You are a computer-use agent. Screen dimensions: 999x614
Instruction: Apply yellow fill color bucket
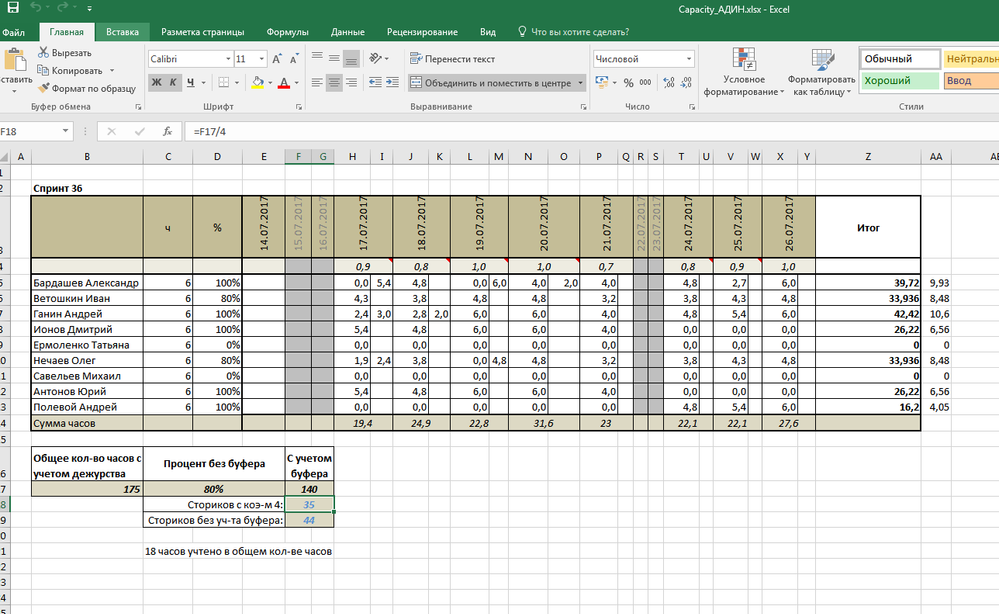pos(257,83)
